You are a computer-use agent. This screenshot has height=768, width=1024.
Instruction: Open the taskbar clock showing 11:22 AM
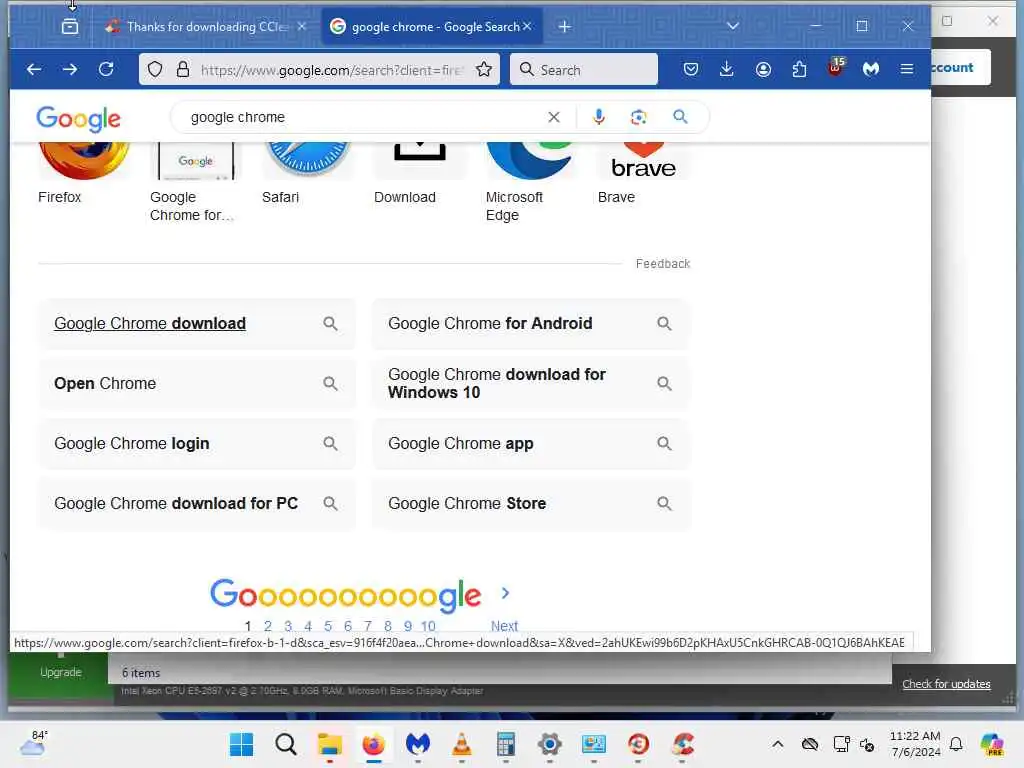[915, 744]
